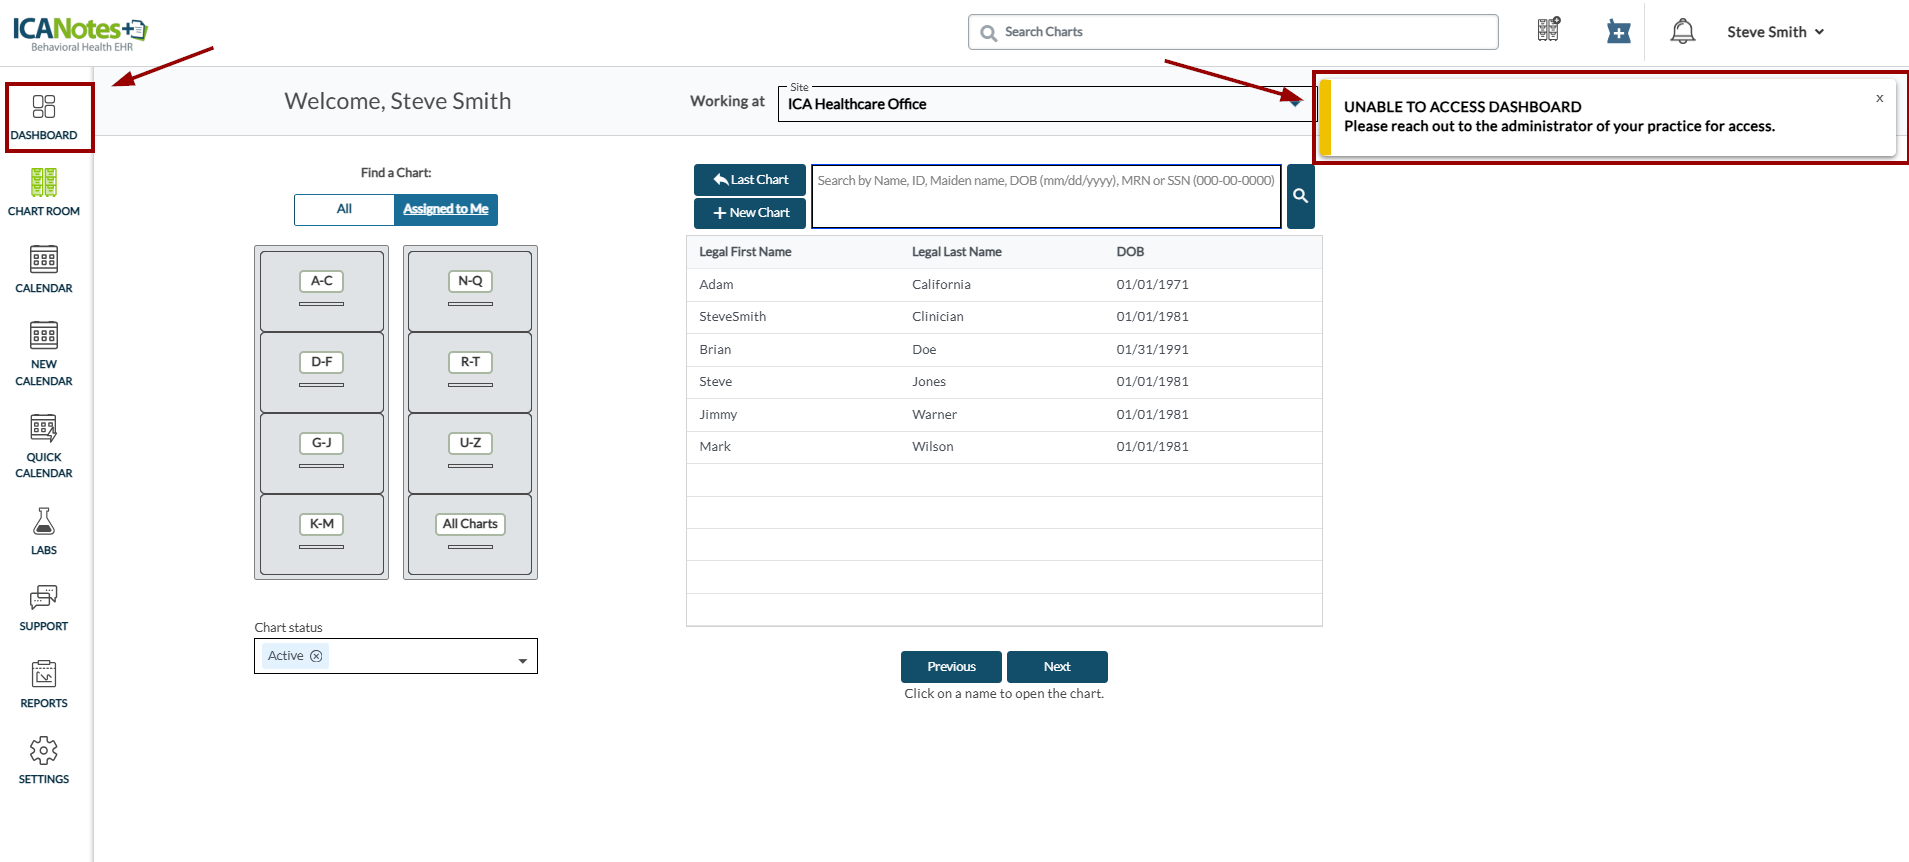Image resolution: width=1909 pixels, height=862 pixels.
Task: Open the Reports section
Action: point(44,684)
